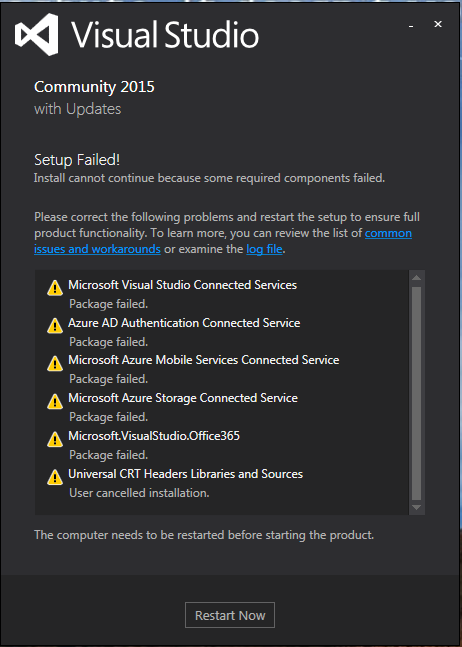The height and width of the screenshot is (647, 462).
Task: Click the Visual Studio logo icon
Action: pyautogui.click(x=36, y=34)
